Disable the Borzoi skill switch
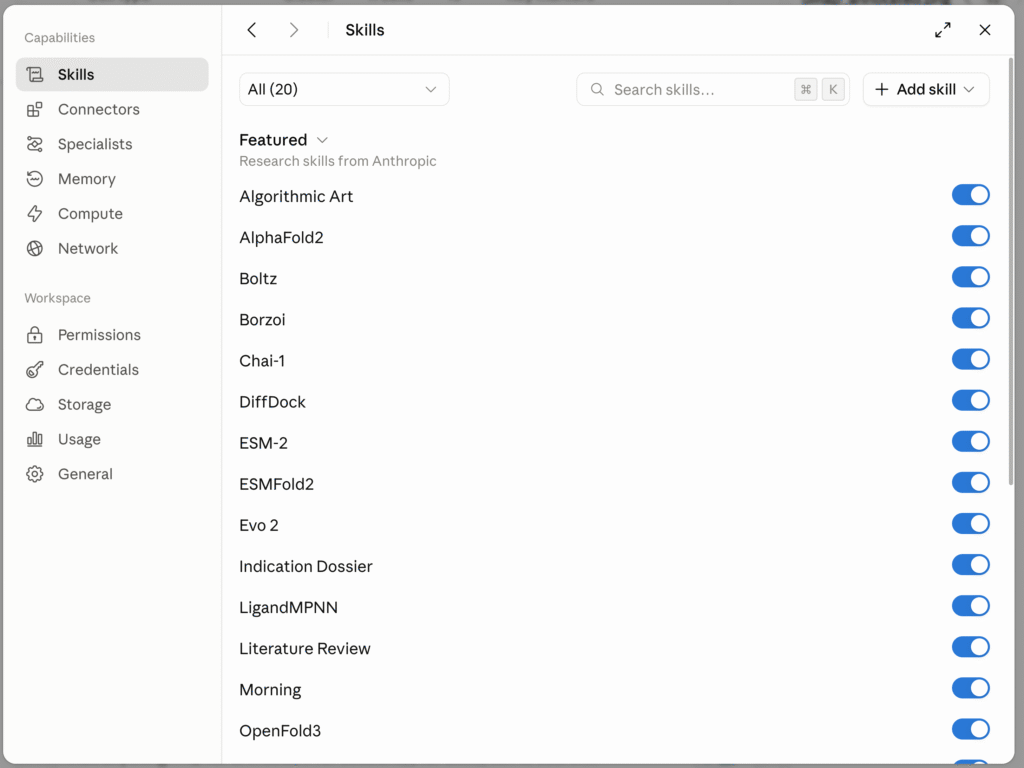This screenshot has height=768, width=1024. [970, 318]
